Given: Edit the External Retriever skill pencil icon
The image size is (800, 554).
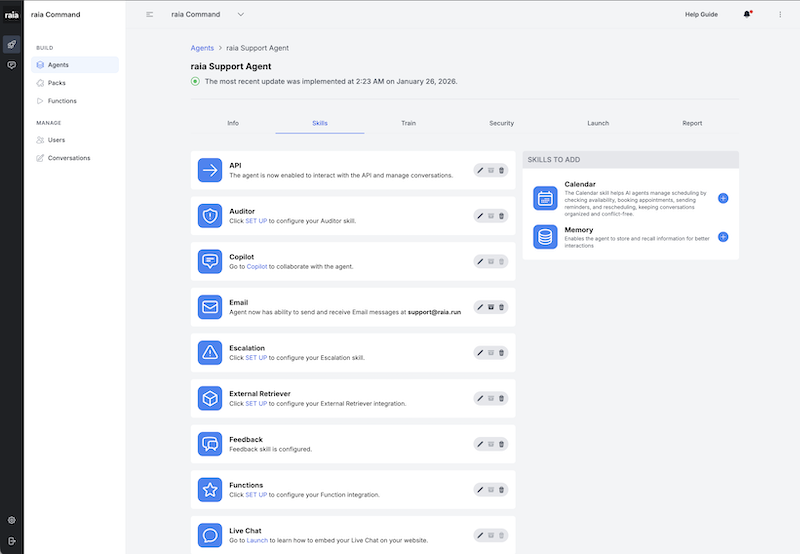Looking at the screenshot, I should [x=480, y=398].
